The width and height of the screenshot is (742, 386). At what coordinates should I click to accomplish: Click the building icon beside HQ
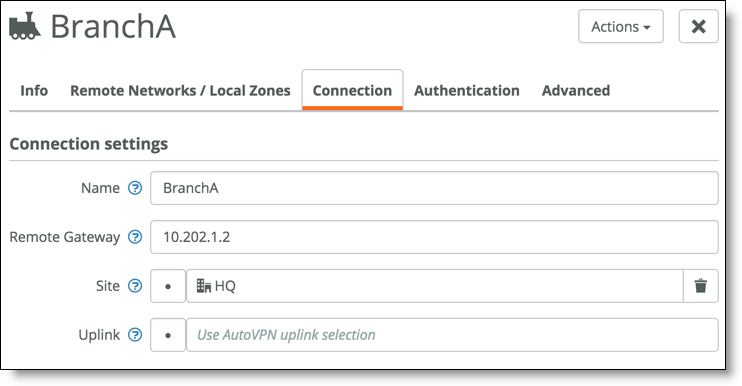(x=203, y=286)
